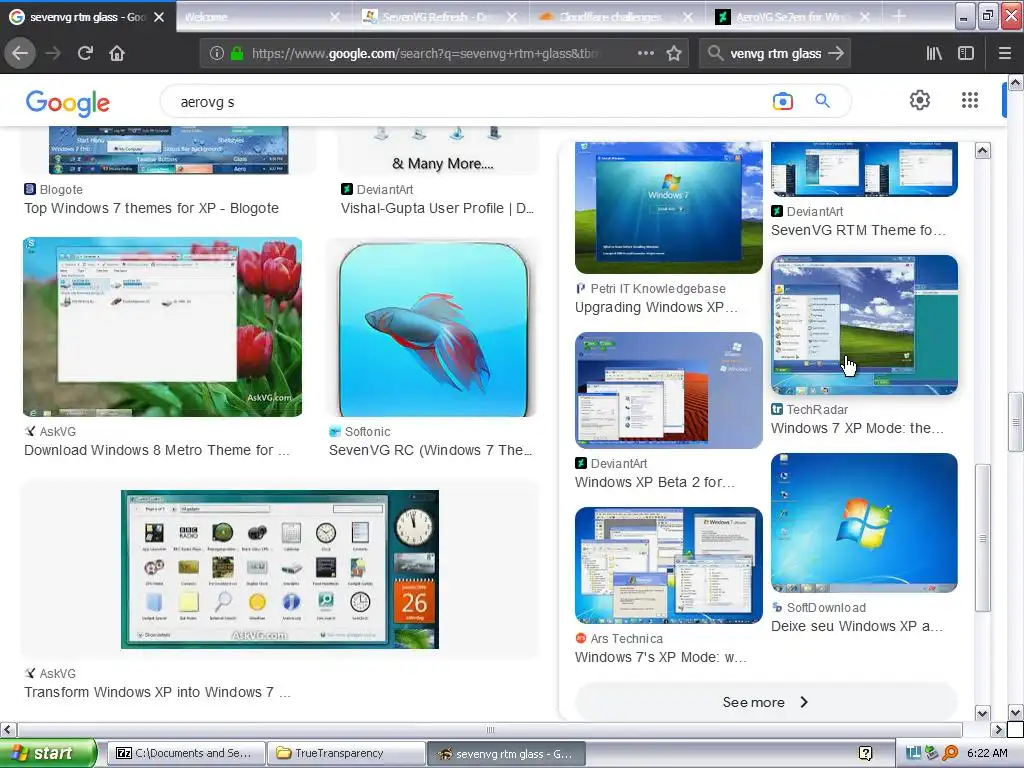1024x768 pixels.
Task: Open the SoftDownload Windows 7 logo thumbnail
Action: click(864, 523)
